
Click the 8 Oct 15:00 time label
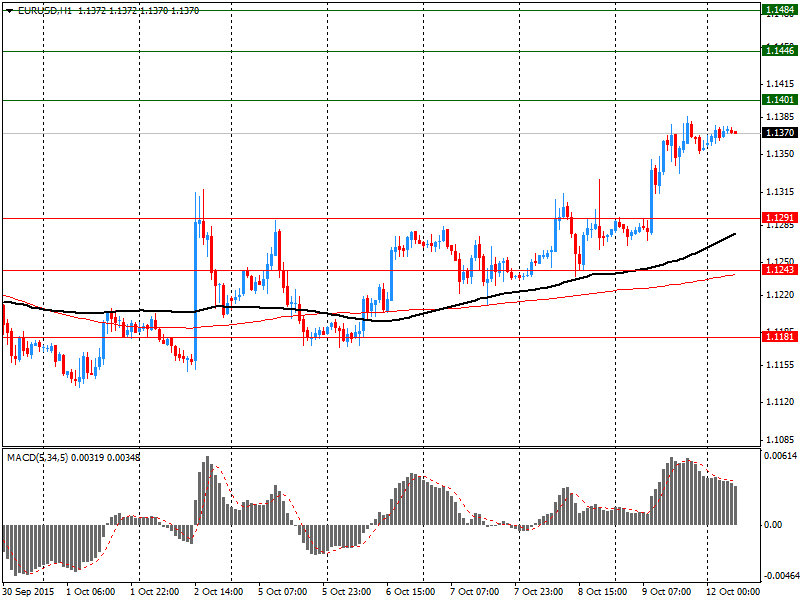603,592
